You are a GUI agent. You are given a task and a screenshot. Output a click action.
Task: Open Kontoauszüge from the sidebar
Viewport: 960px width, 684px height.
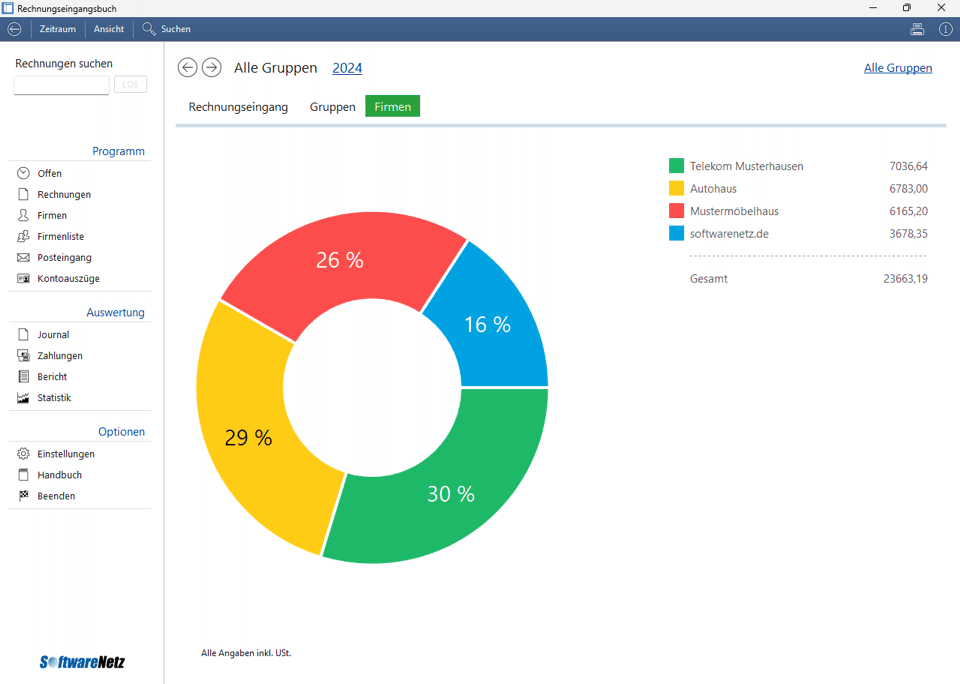click(68, 279)
